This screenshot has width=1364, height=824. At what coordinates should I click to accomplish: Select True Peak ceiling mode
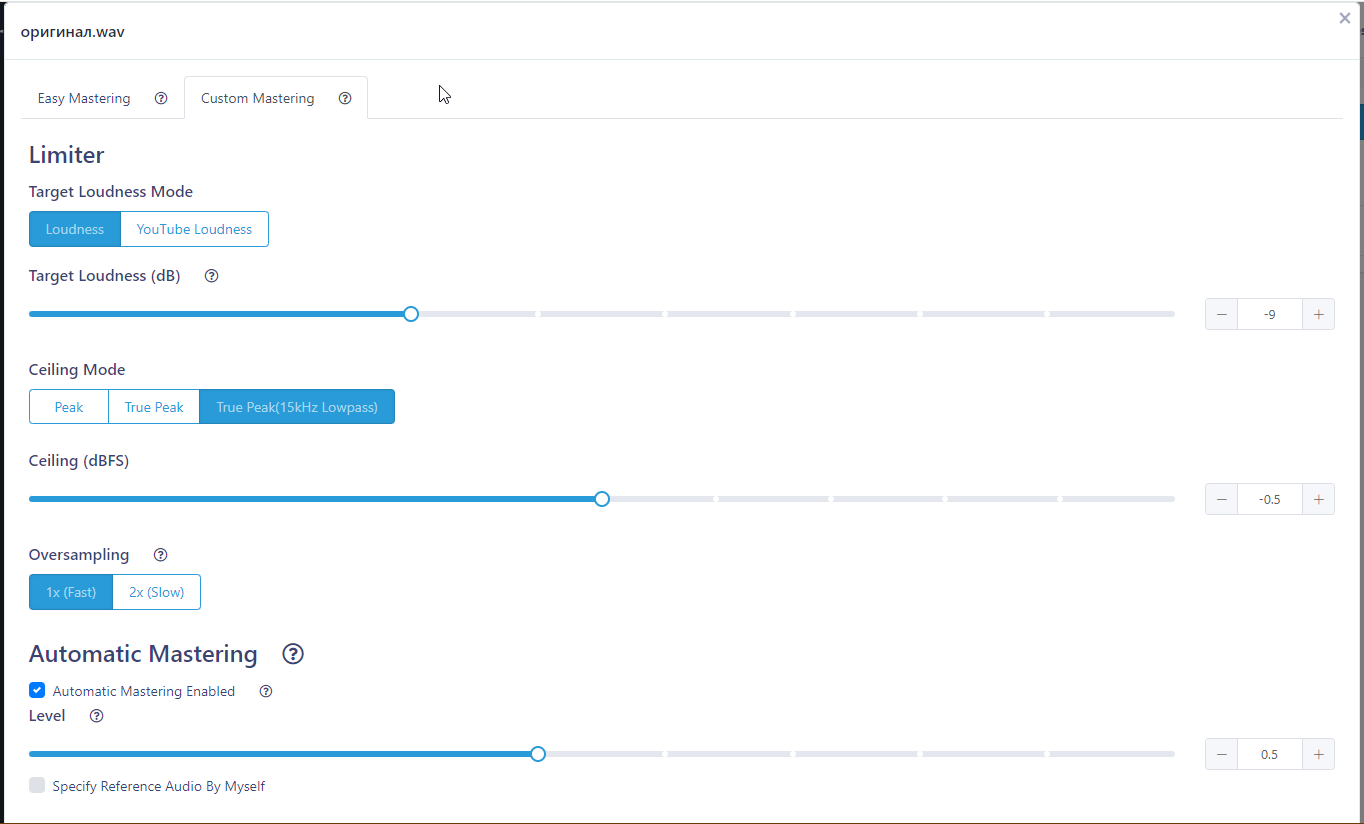click(154, 407)
